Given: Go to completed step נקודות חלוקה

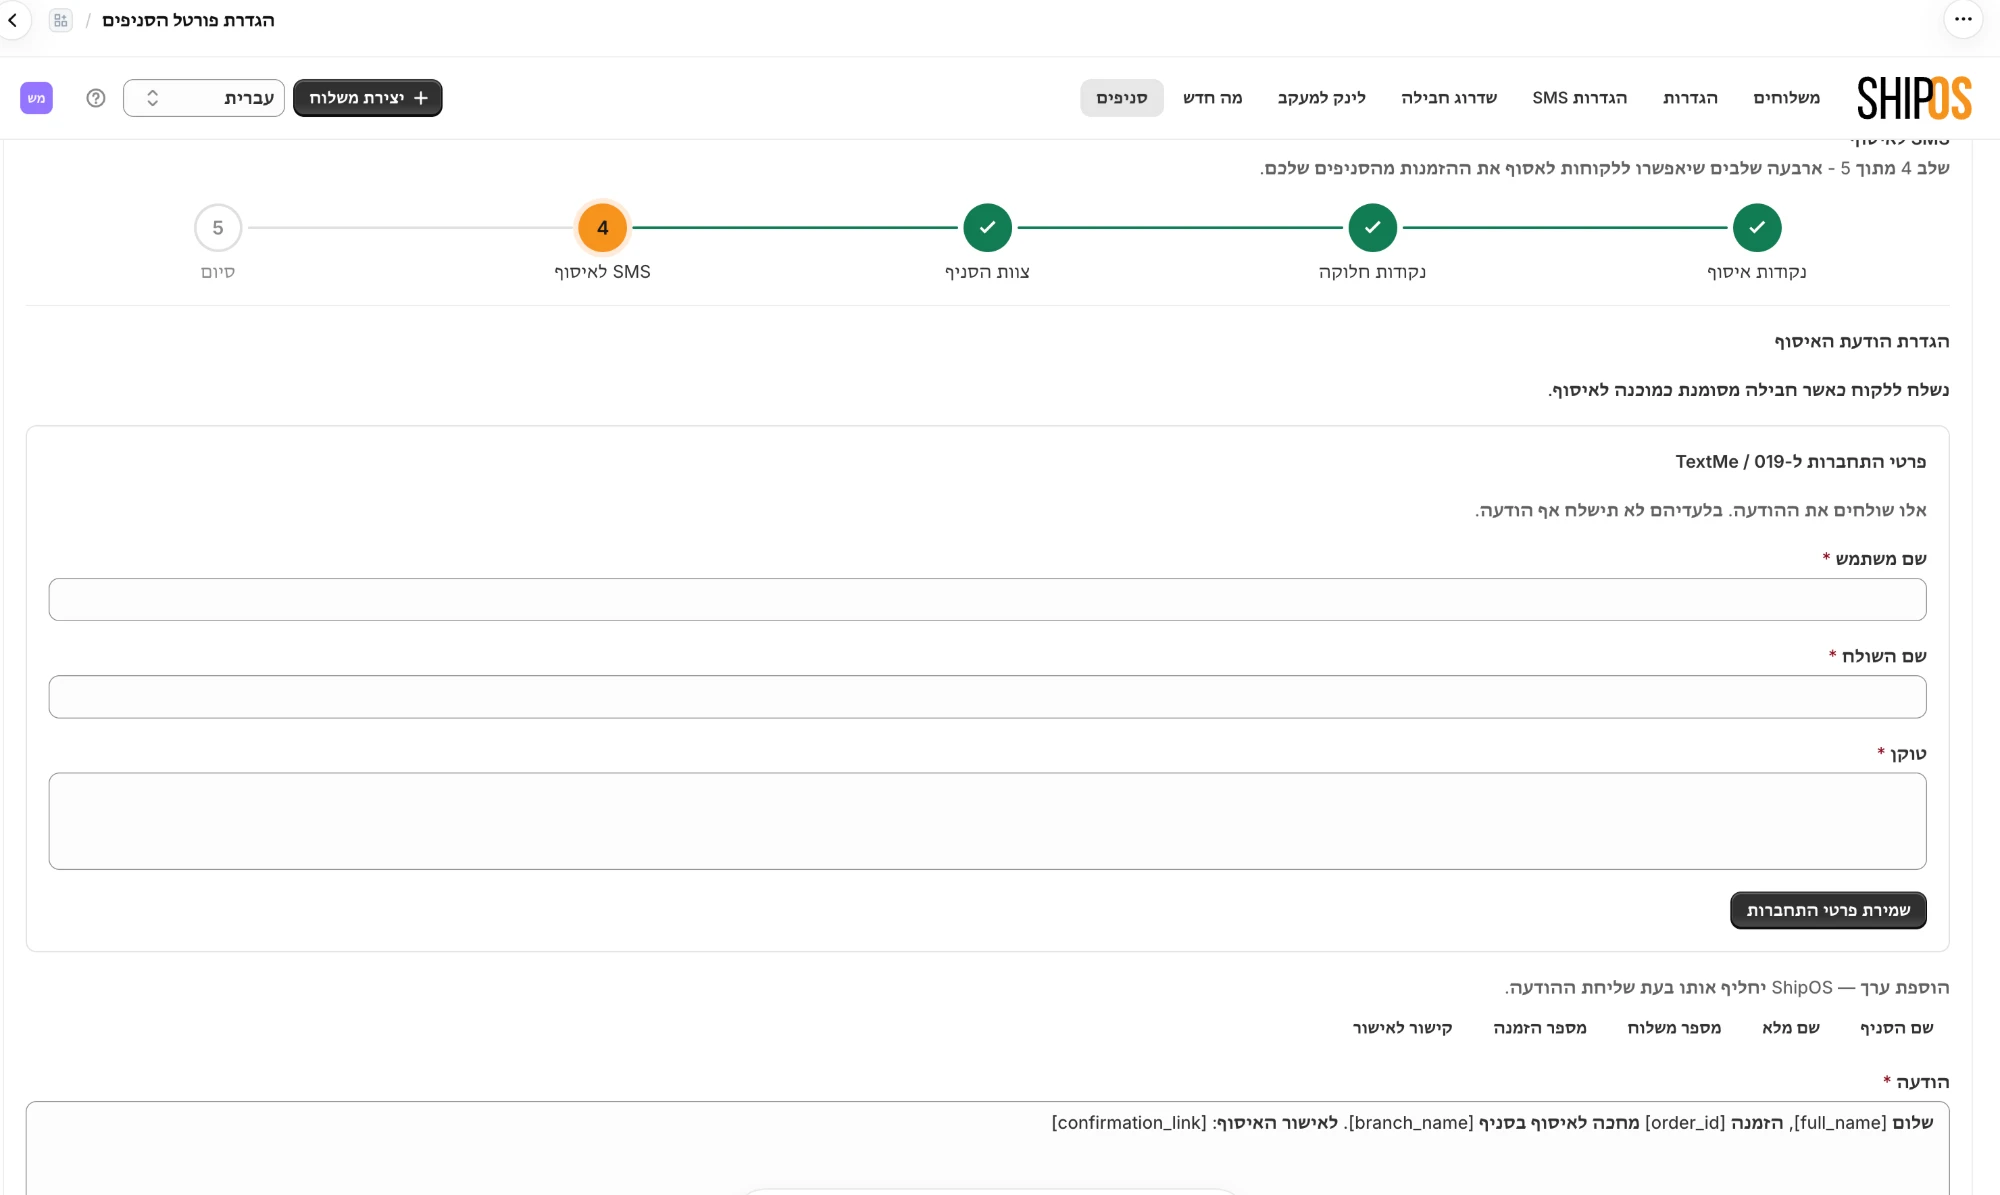Looking at the screenshot, I should point(1373,228).
